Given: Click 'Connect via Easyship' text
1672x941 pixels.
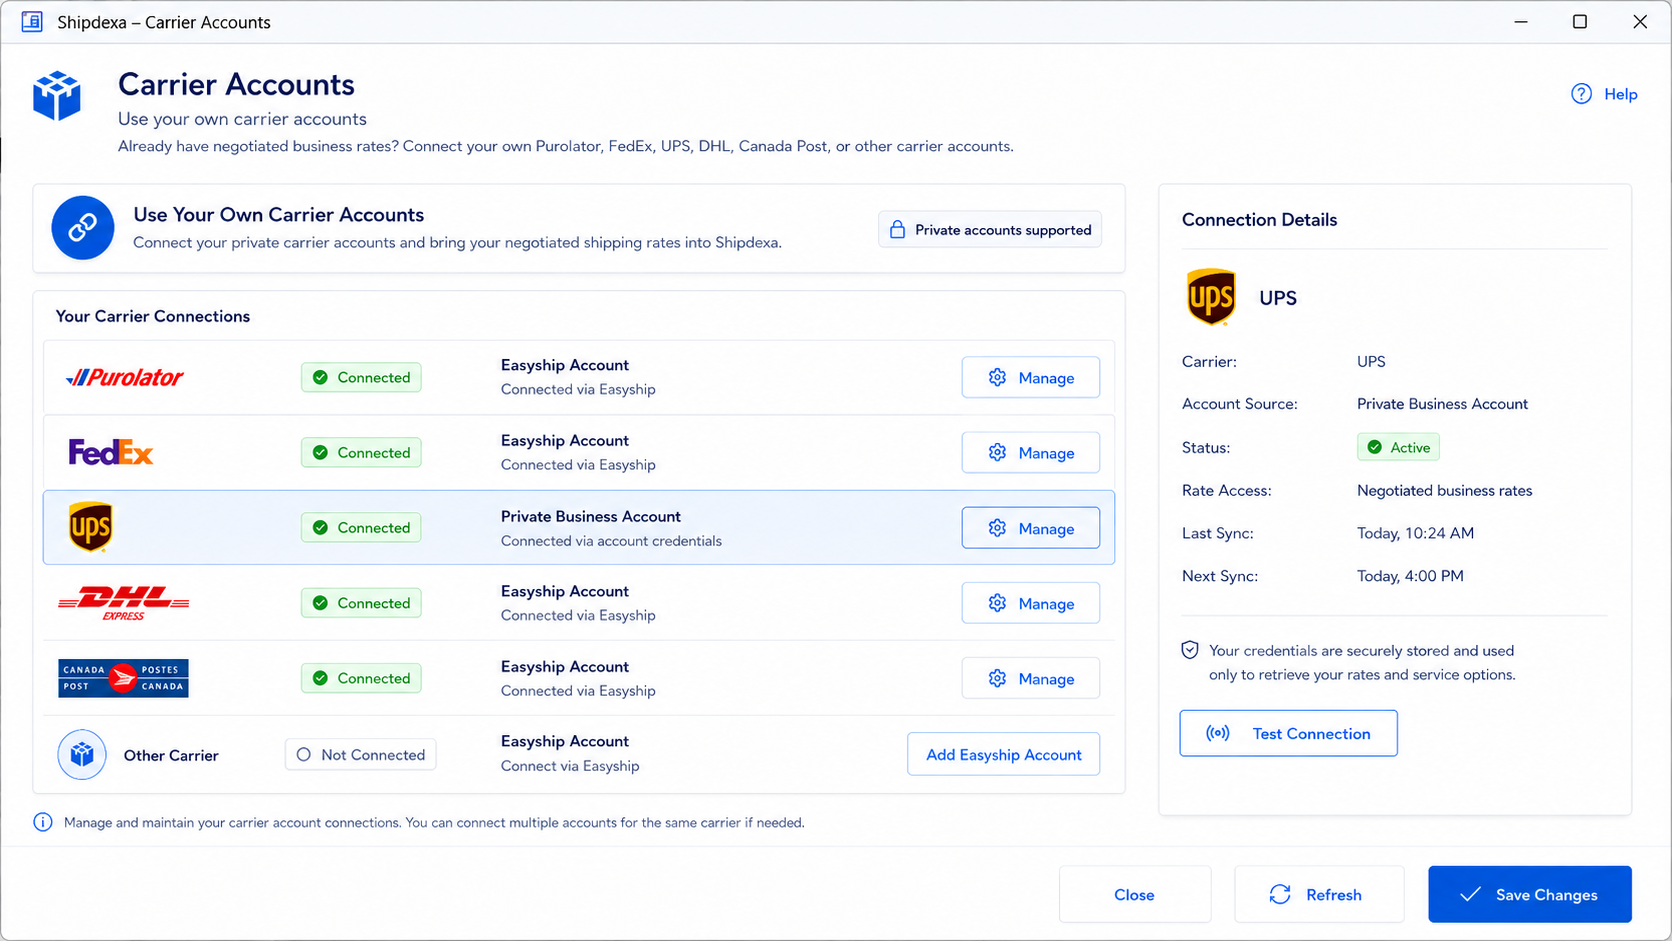Looking at the screenshot, I should [x=570, y=766].
